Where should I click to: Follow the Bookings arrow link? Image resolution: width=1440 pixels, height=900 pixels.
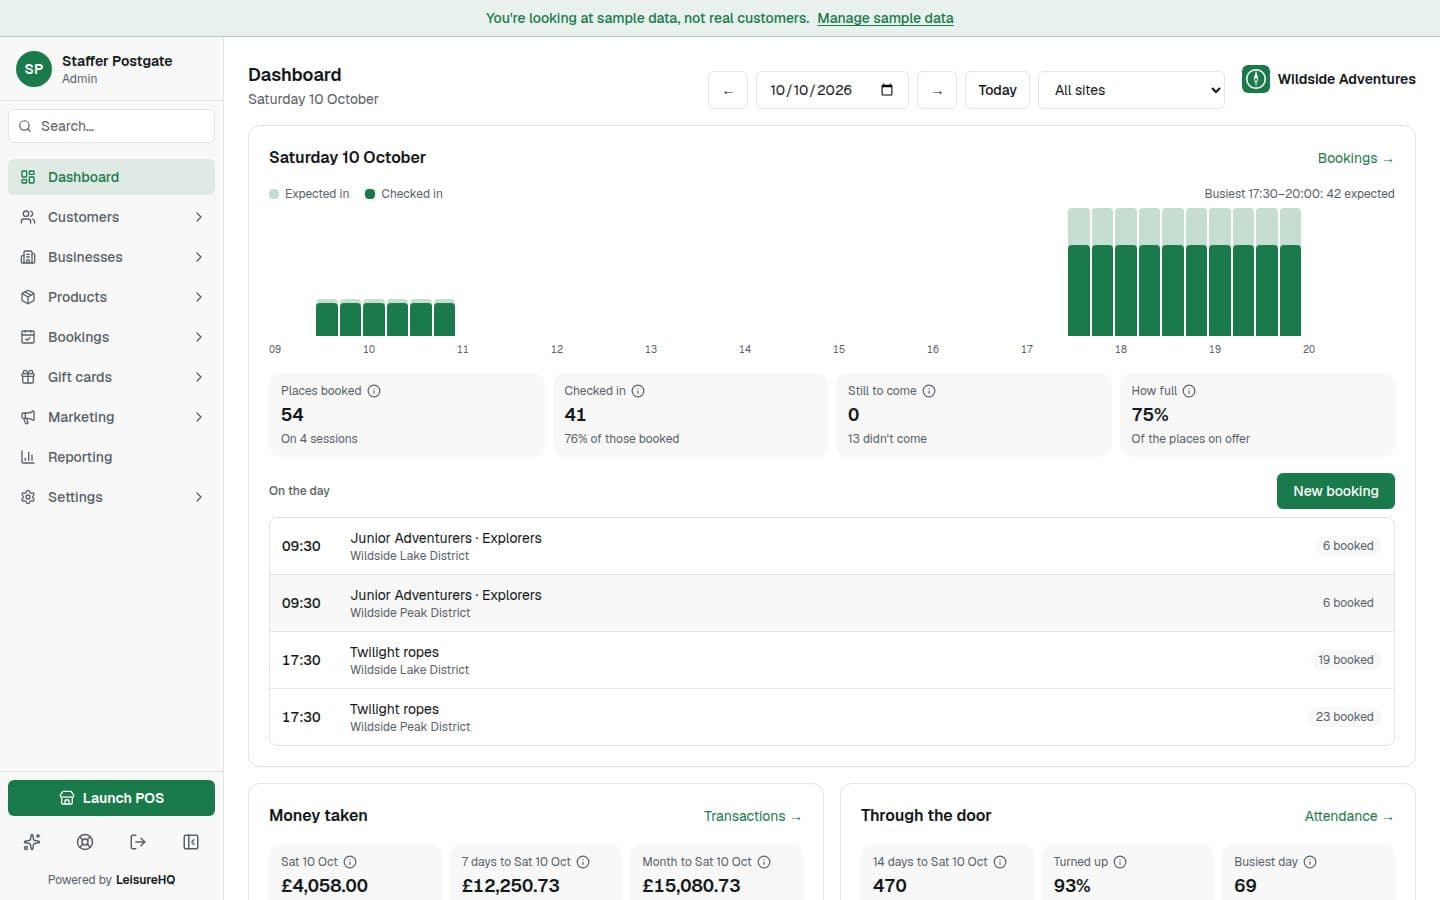1355,158
